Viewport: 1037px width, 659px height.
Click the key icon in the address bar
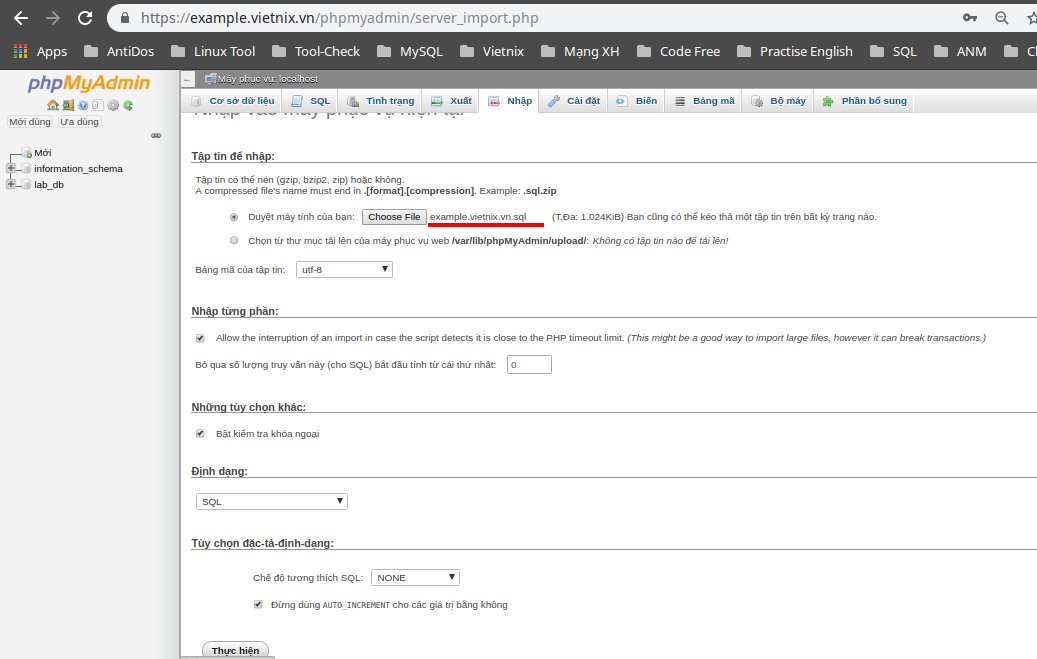click(x=969, y=17)
